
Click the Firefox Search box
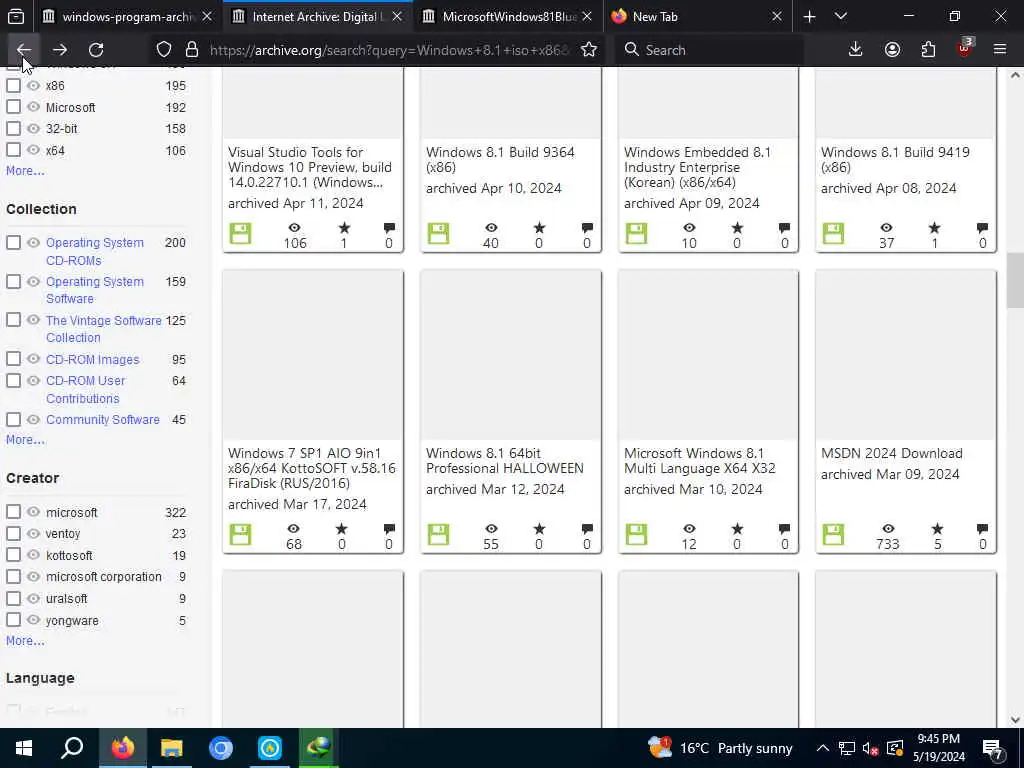pos(709,50)
